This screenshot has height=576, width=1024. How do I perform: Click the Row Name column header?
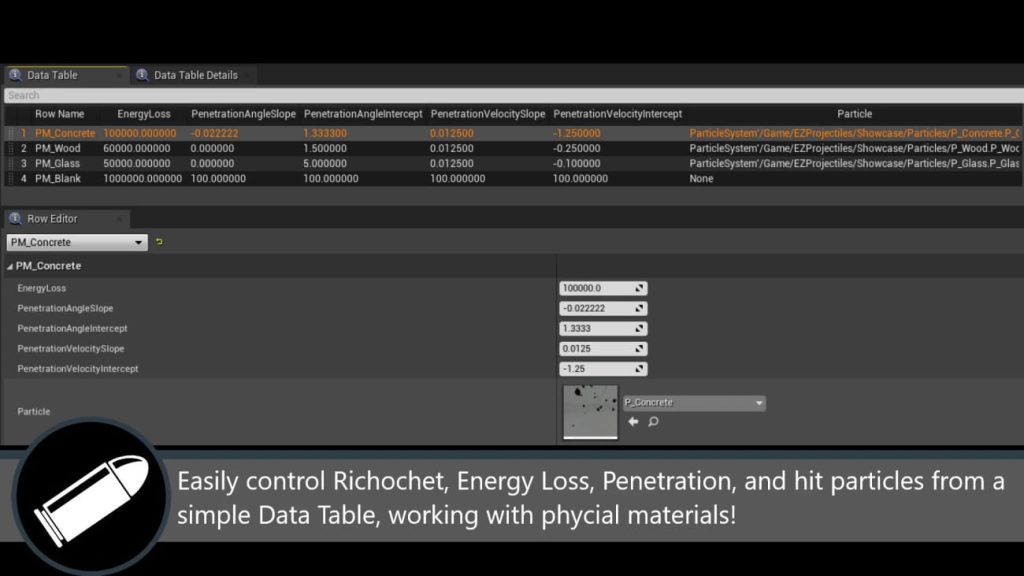[59, 114]
